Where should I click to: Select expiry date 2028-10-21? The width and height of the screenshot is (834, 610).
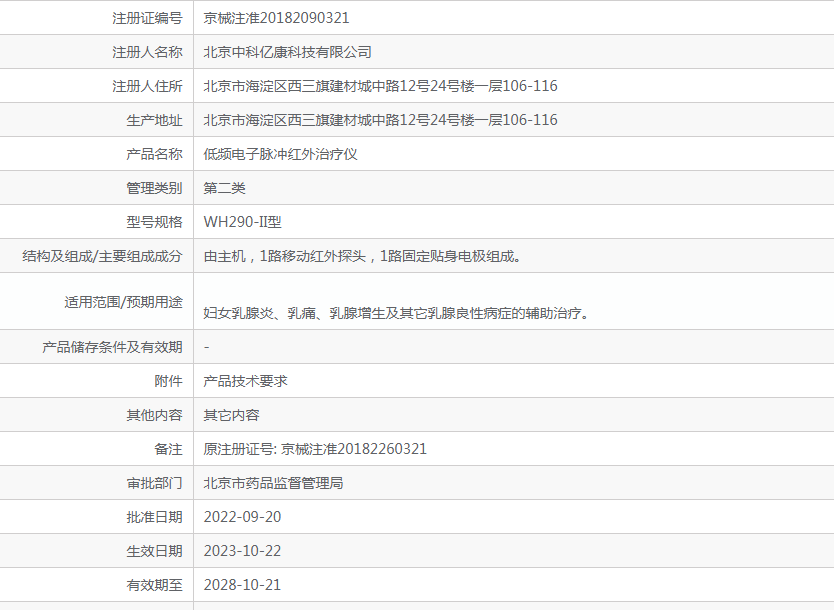(242, 585)
